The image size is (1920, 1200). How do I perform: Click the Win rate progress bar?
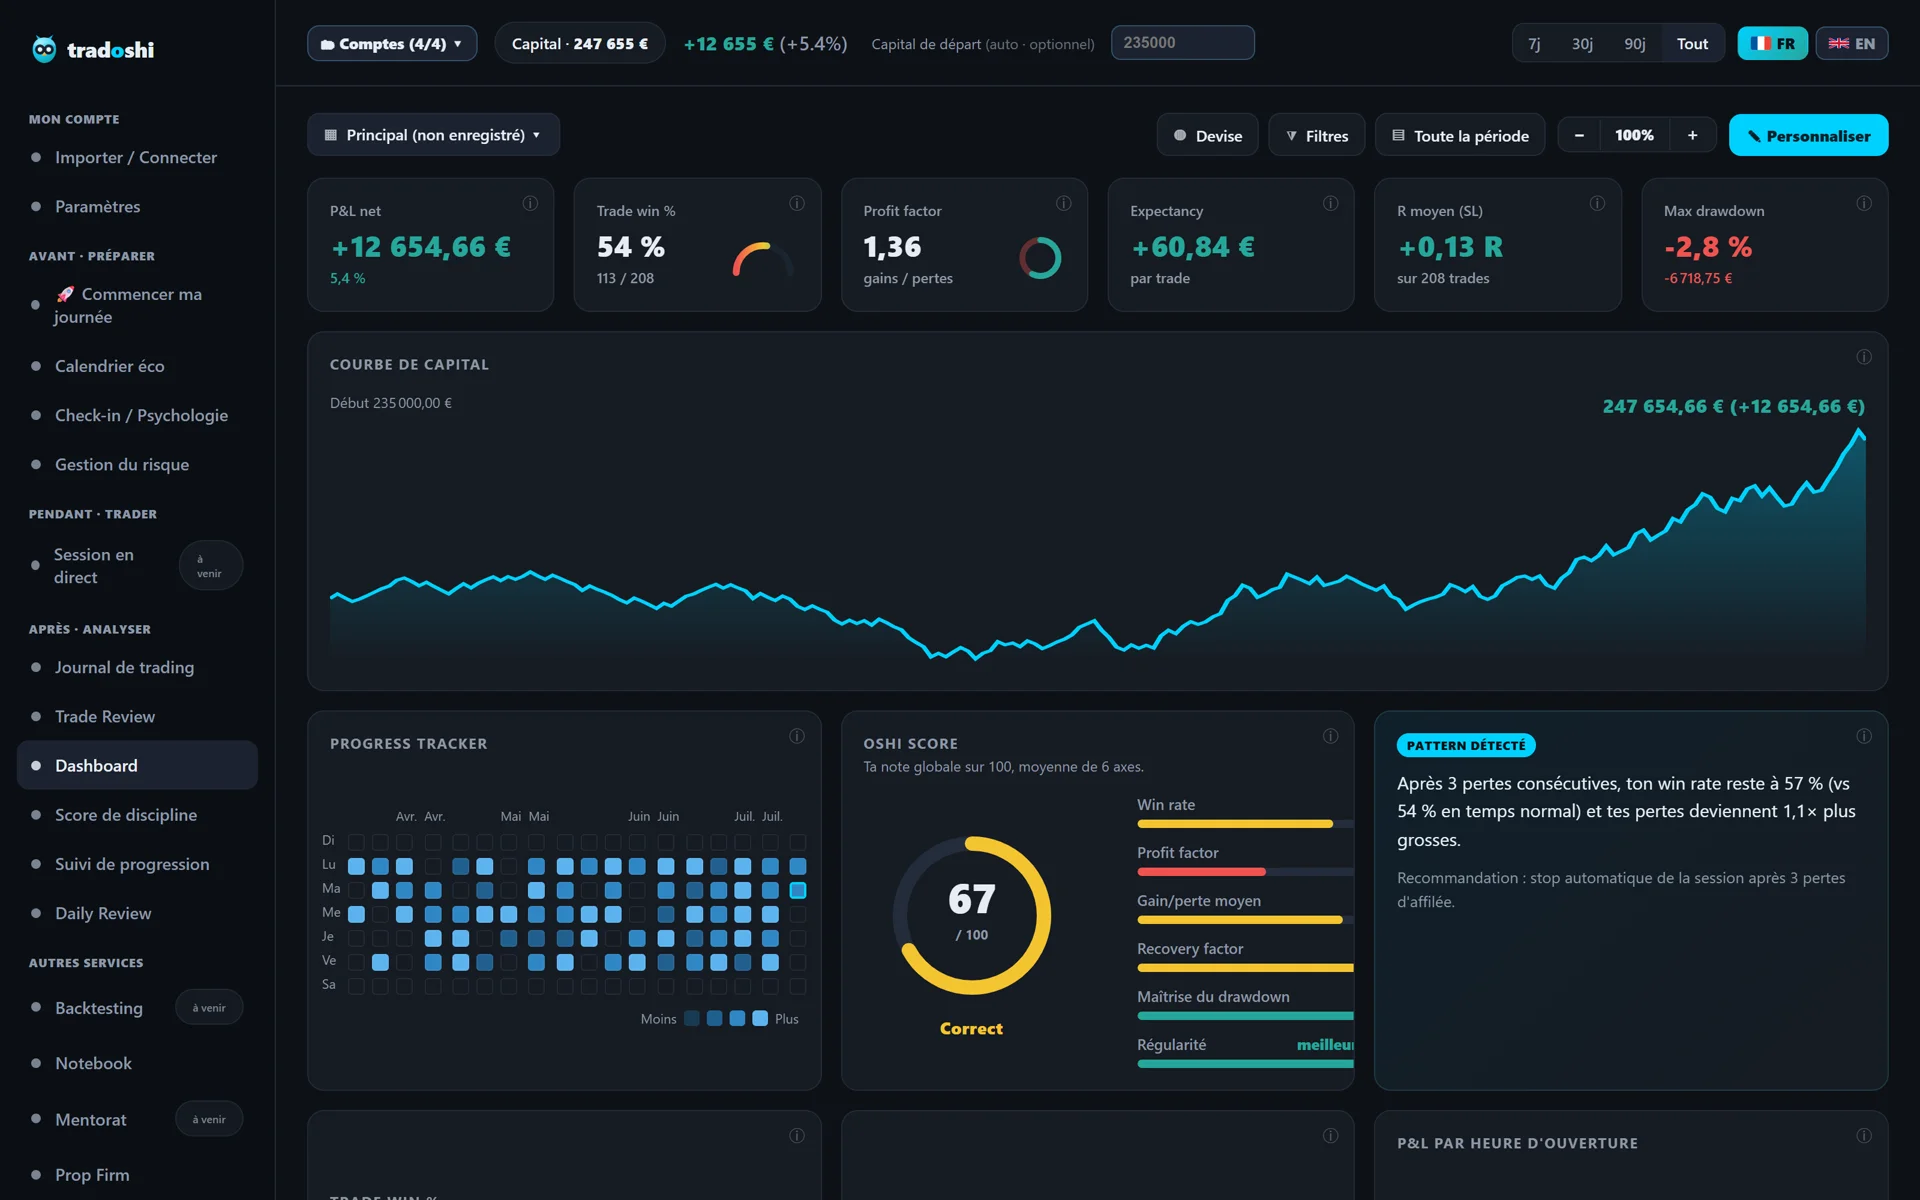click(1245, 824)
